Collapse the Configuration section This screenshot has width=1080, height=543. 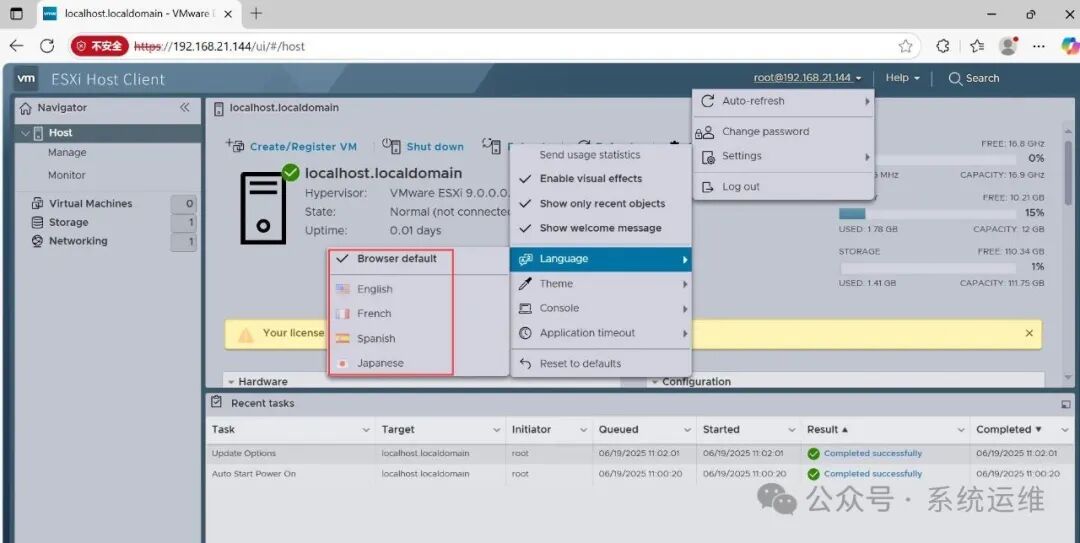pyautogui.click(x=655, y=382)
